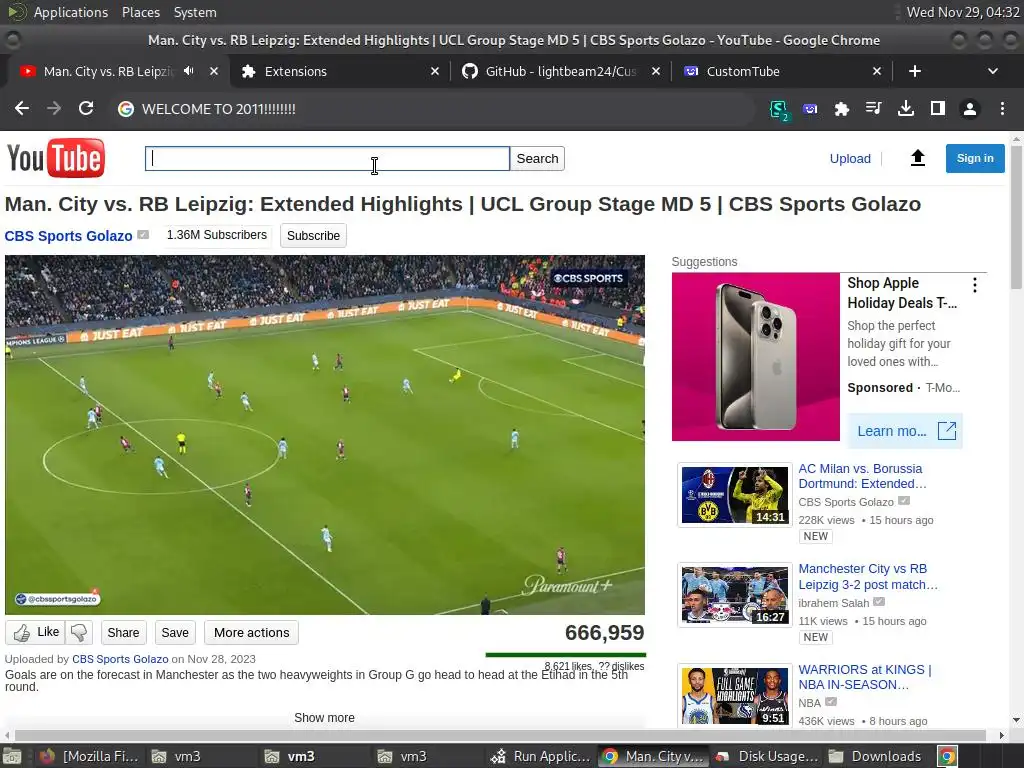The height and width of the screenshot is (768, 1024).
Task: Click the Upload link
Action: click(x=850, y=158)
